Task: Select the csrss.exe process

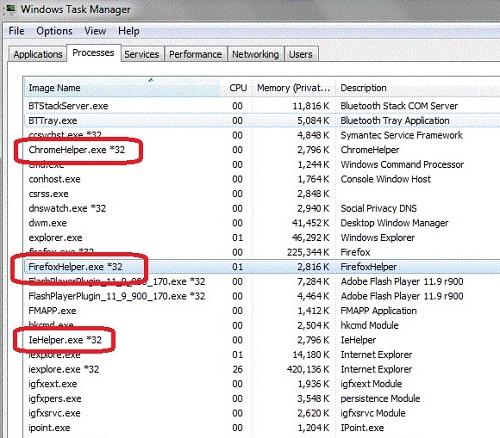Action: coord(262,194)
